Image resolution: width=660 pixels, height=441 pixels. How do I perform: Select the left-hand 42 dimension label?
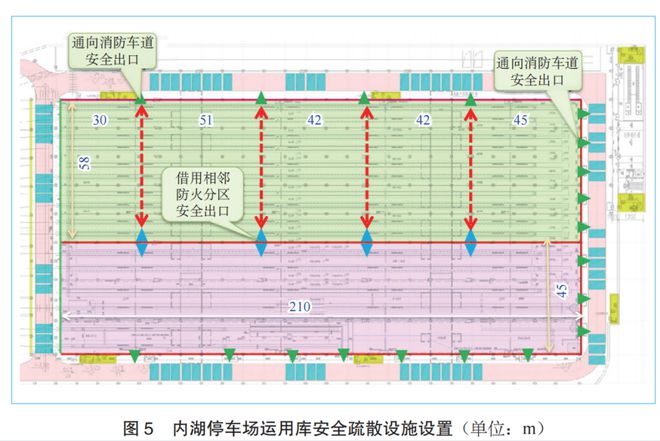(x=314, y=120)
